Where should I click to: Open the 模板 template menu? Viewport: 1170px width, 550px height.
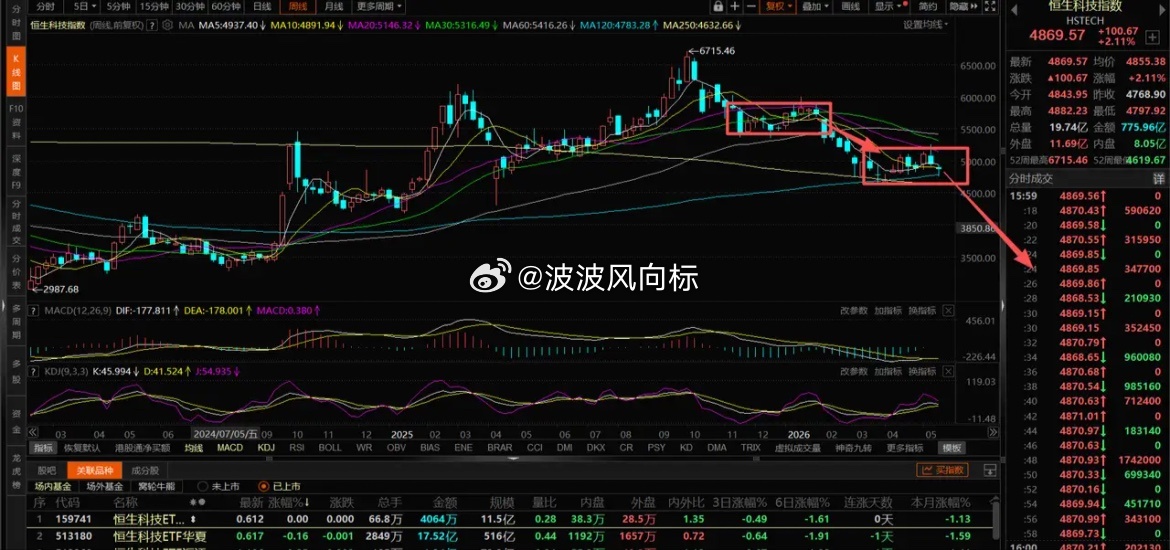(951, 448)
